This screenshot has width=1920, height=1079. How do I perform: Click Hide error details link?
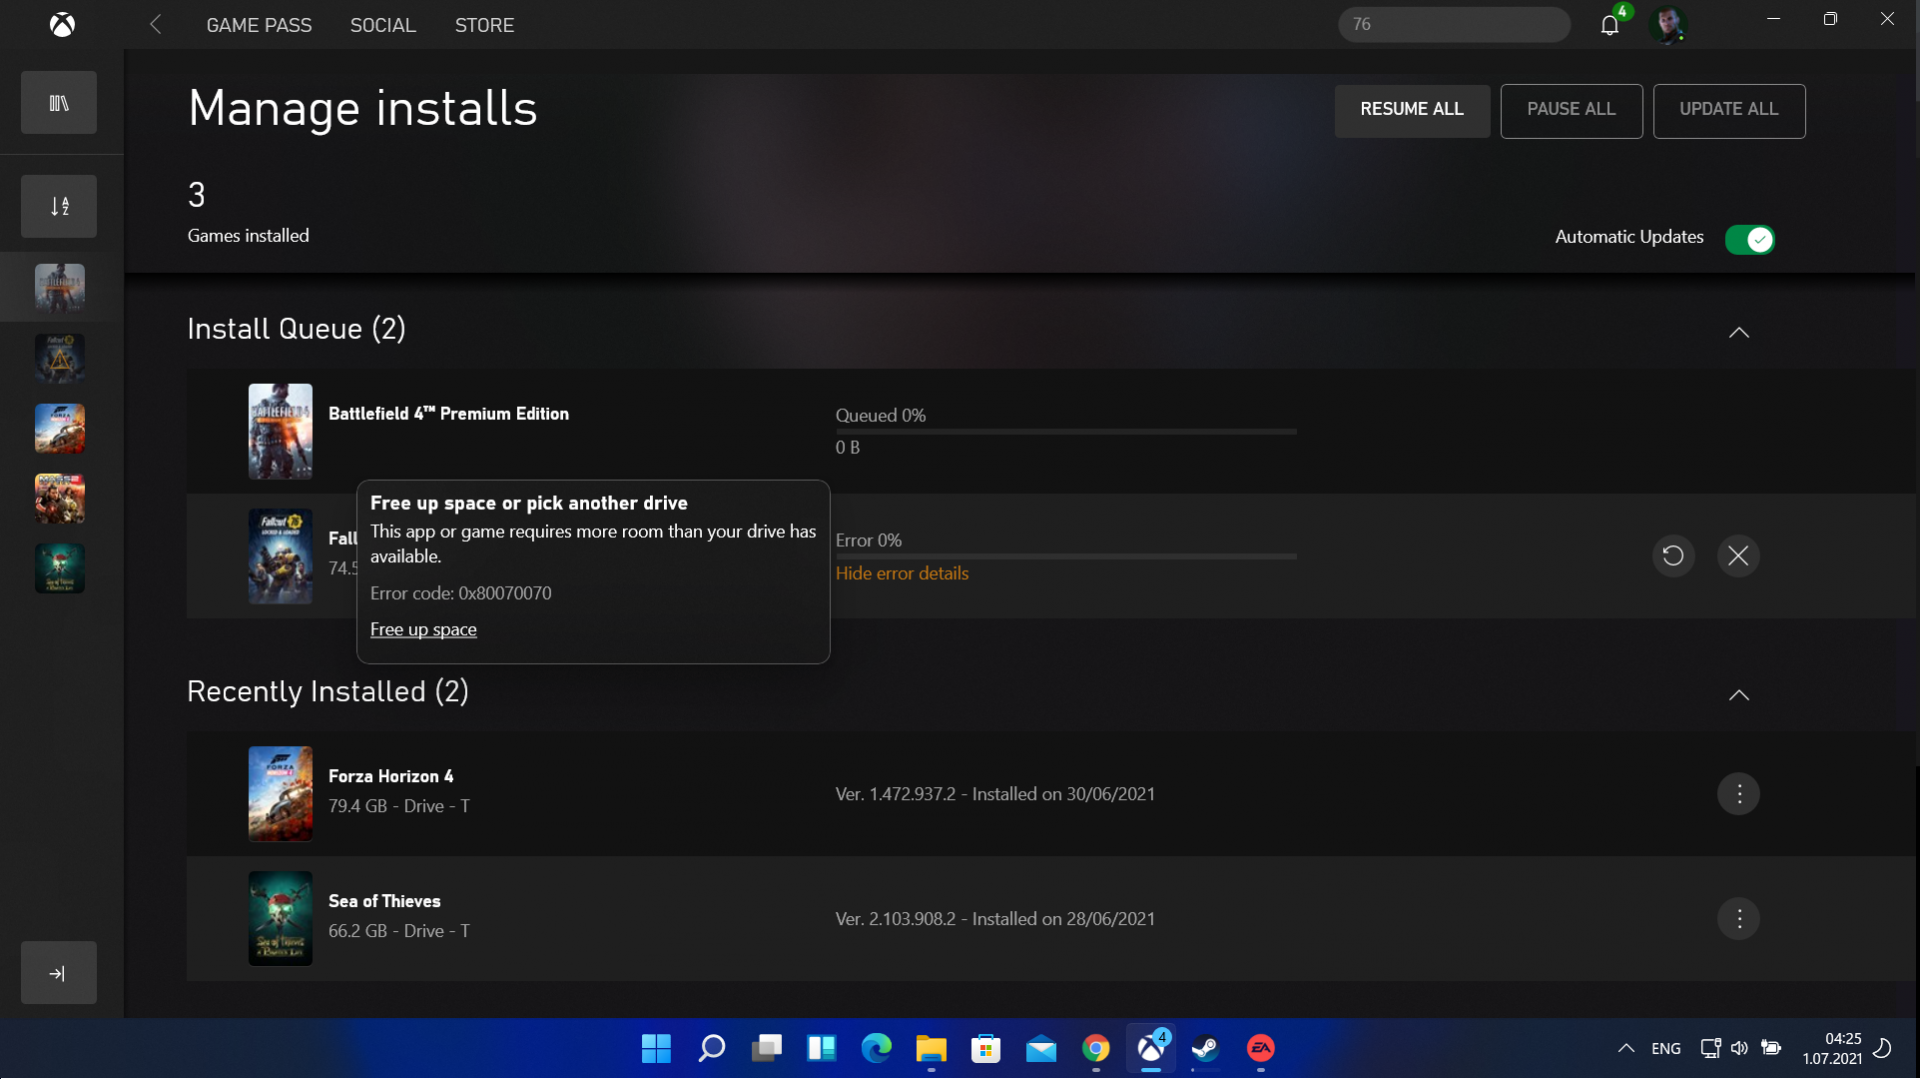point(902,573)
